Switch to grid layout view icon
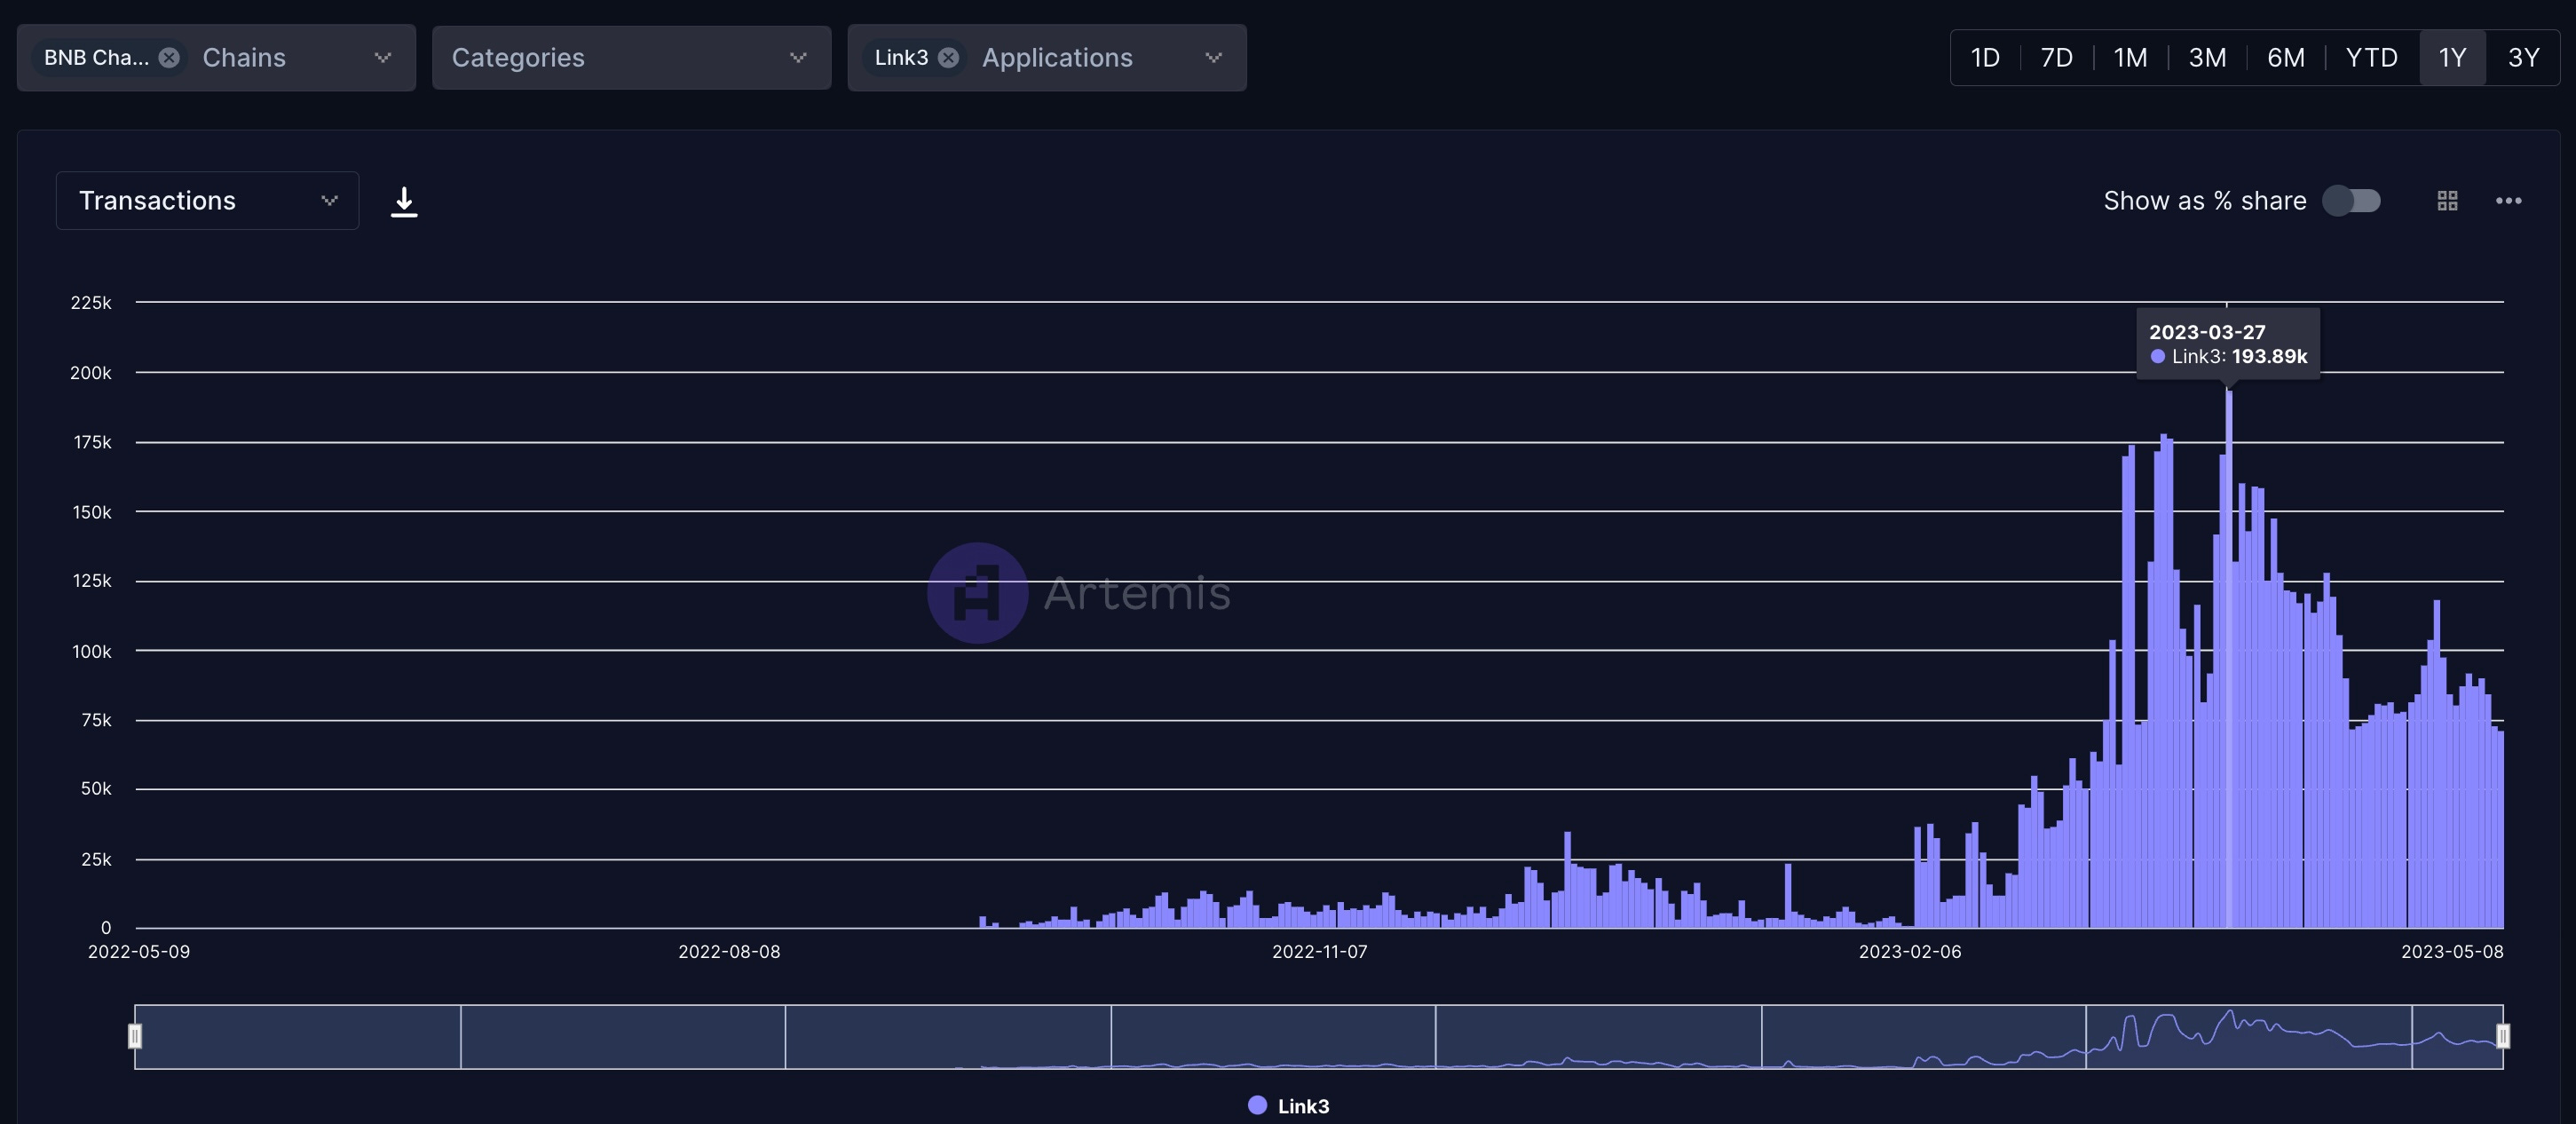Image resolution: width=2576 pixels, height=1124 pixels. [2447, 201]
